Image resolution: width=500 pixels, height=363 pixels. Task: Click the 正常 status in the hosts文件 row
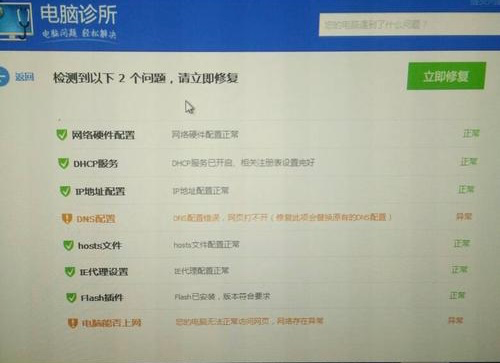click(462, 243)
